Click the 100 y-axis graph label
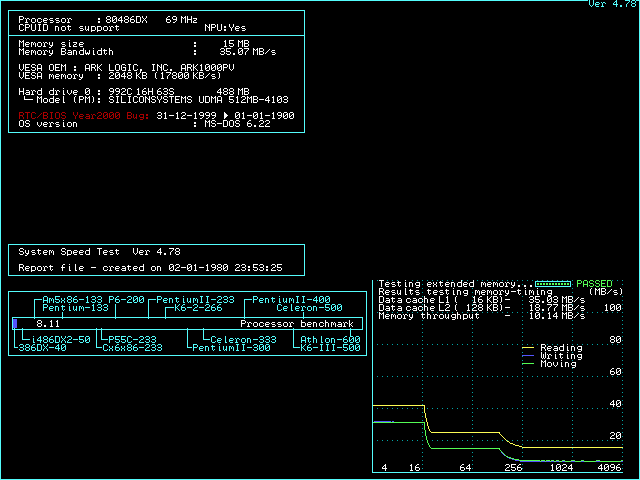Image resolution: width=640 pixels, height=480 pixels. pos(612,308)
